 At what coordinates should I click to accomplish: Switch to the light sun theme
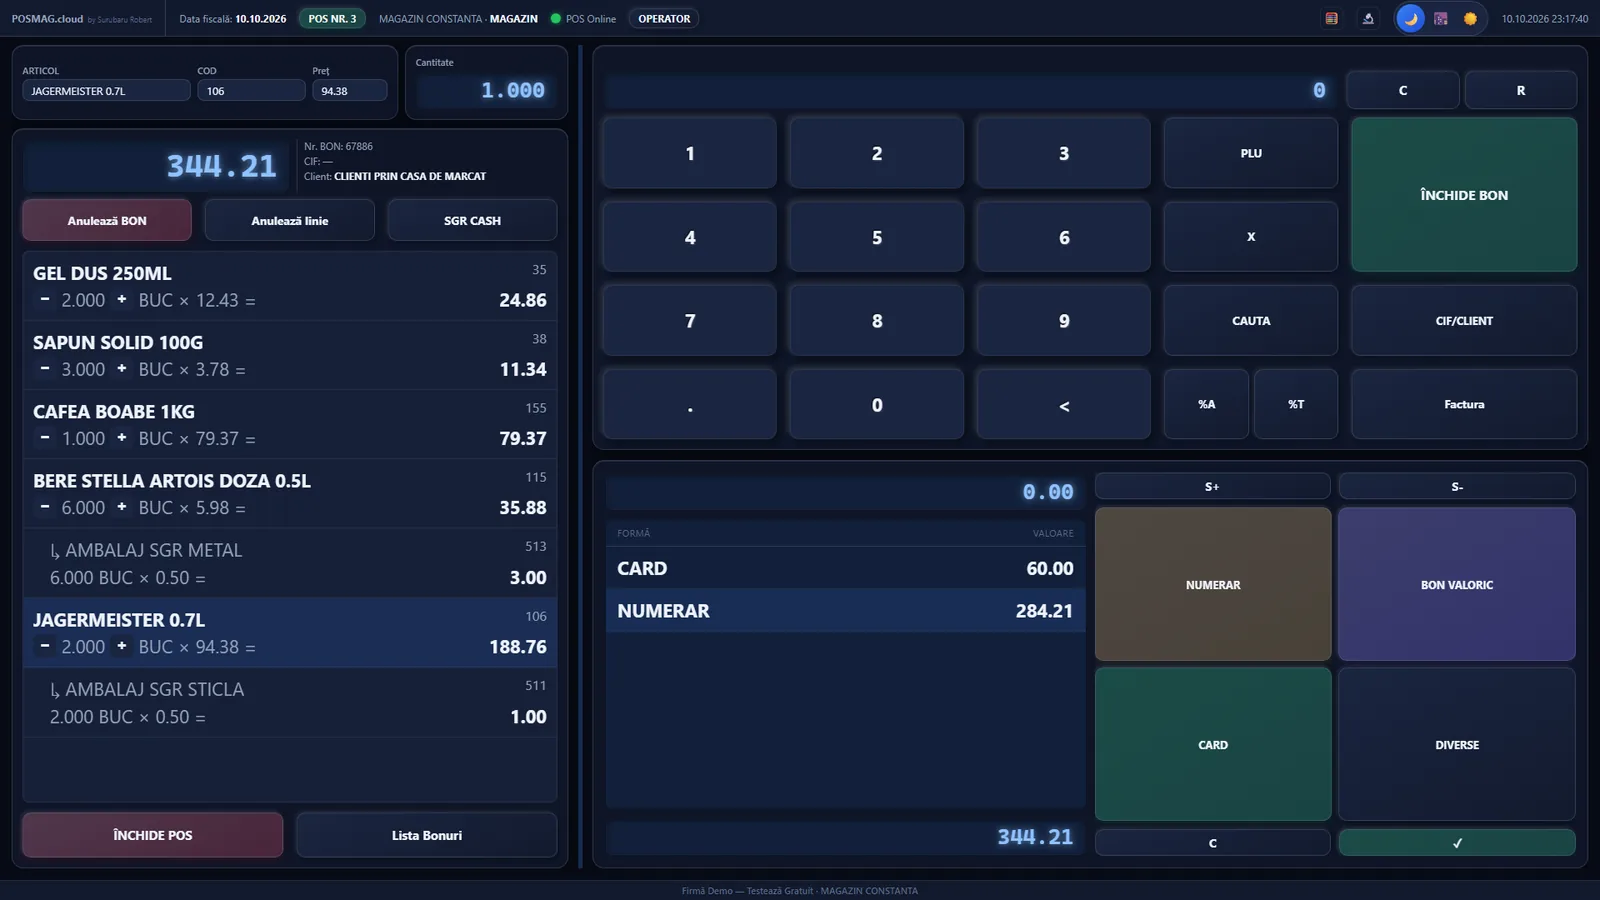1470,19
